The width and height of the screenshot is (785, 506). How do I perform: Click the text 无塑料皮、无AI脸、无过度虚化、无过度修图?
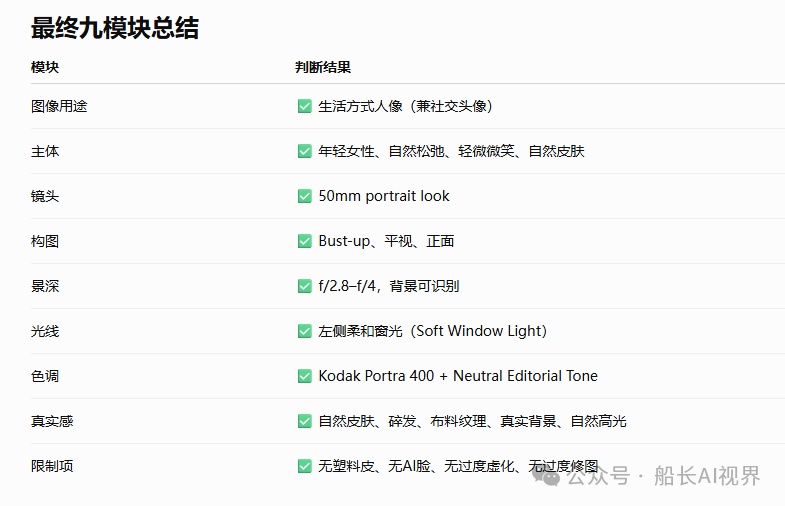tap(459, 466)
